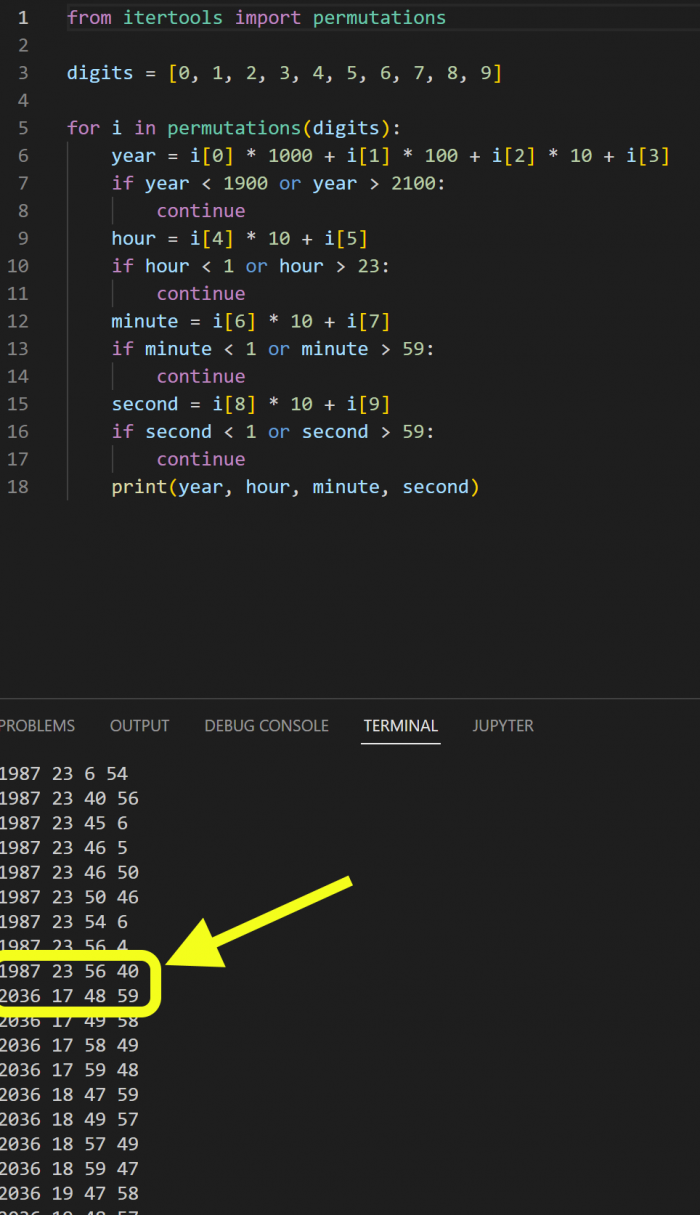Image resolution: width=700 pixels, height=1215 pixels.
Task: Select line number 5 in the gutter
Action: pyautogui.click(x=23, y=128)
